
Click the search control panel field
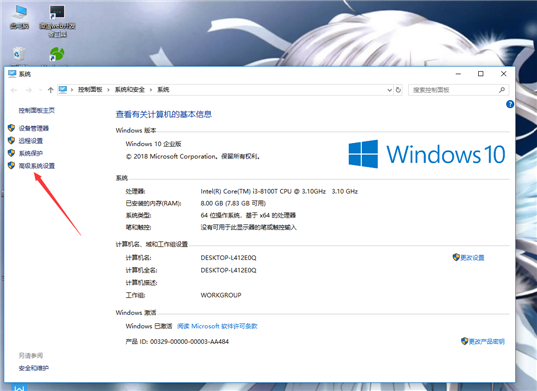[458, 90]
